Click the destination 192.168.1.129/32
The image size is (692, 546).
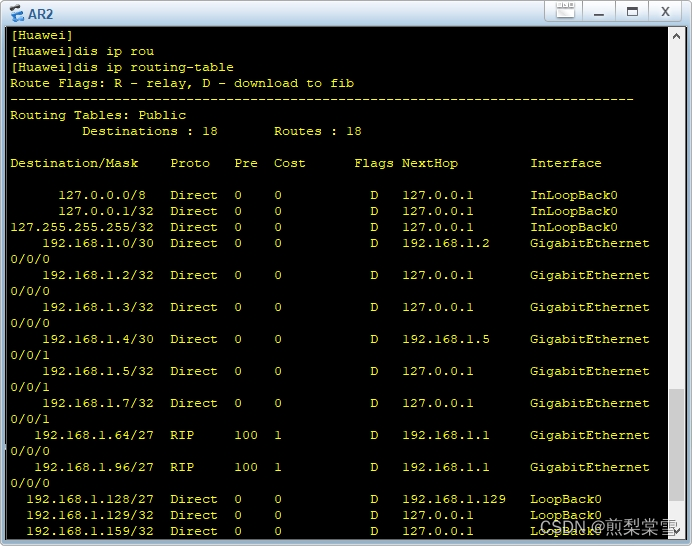(90, 515)
